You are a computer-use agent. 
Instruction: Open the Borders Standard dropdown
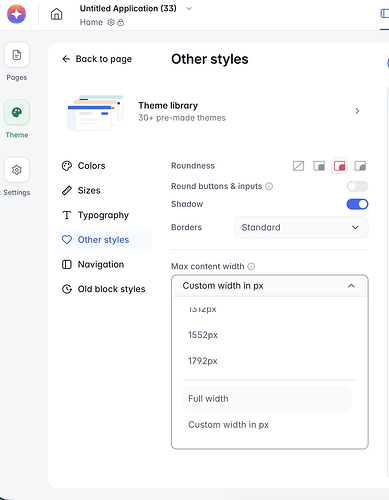click(x=301, y=227)
